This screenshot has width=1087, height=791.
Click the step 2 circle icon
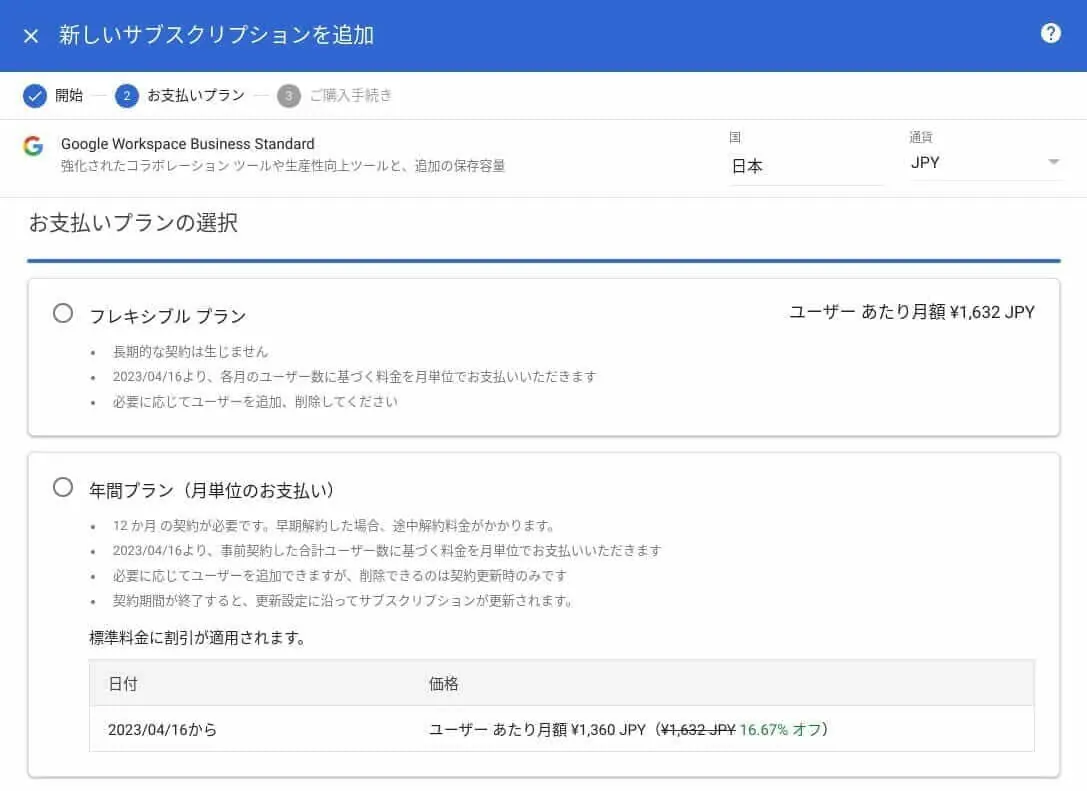click(x=127, y=96)
